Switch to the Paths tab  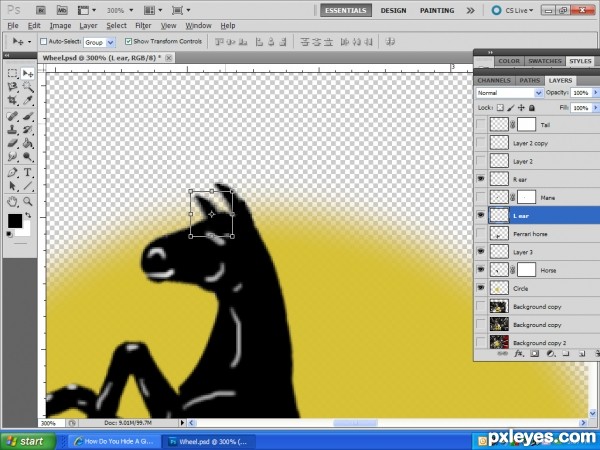[x=530, y=80]
